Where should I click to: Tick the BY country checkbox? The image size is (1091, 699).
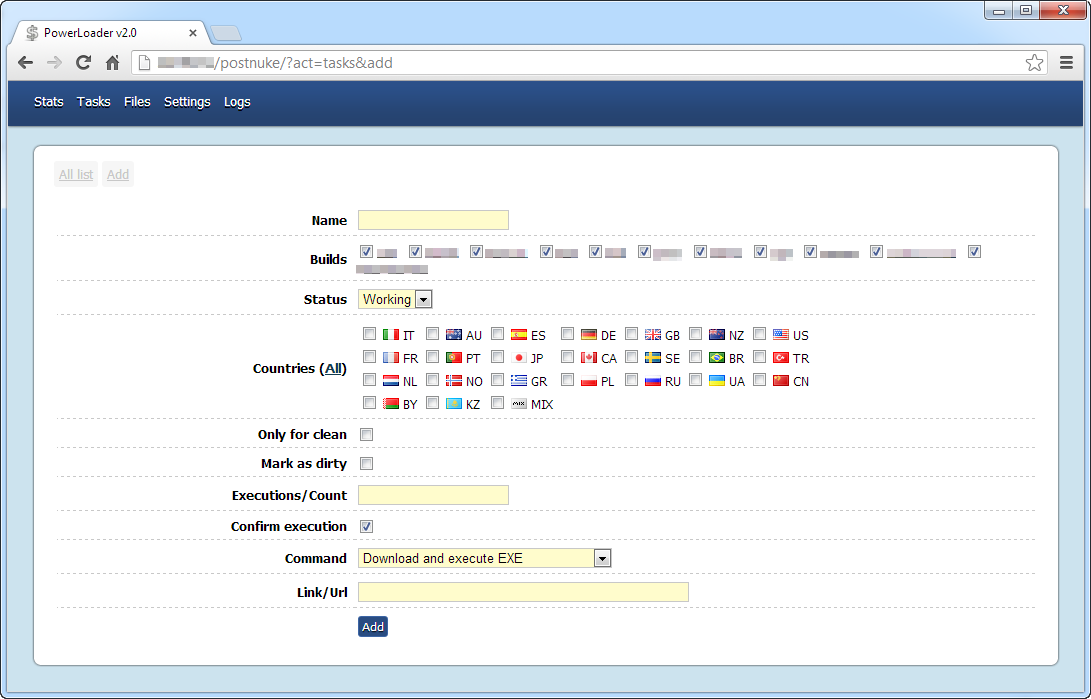coord(369,403)
